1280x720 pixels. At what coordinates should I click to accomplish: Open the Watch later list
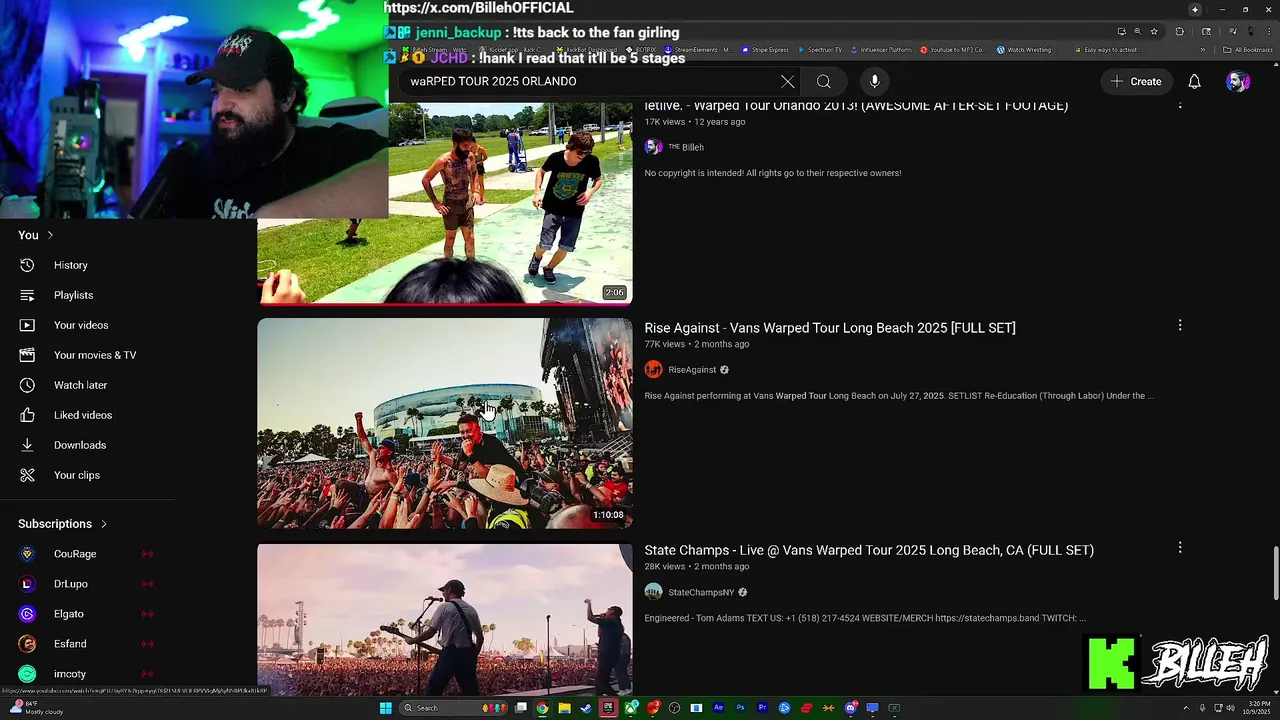point(80,385)
